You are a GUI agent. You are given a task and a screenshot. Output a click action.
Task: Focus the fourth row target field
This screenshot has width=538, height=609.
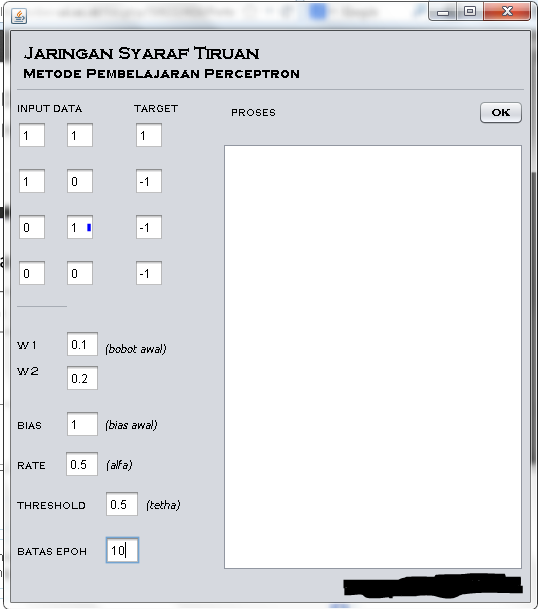point(149,273)
